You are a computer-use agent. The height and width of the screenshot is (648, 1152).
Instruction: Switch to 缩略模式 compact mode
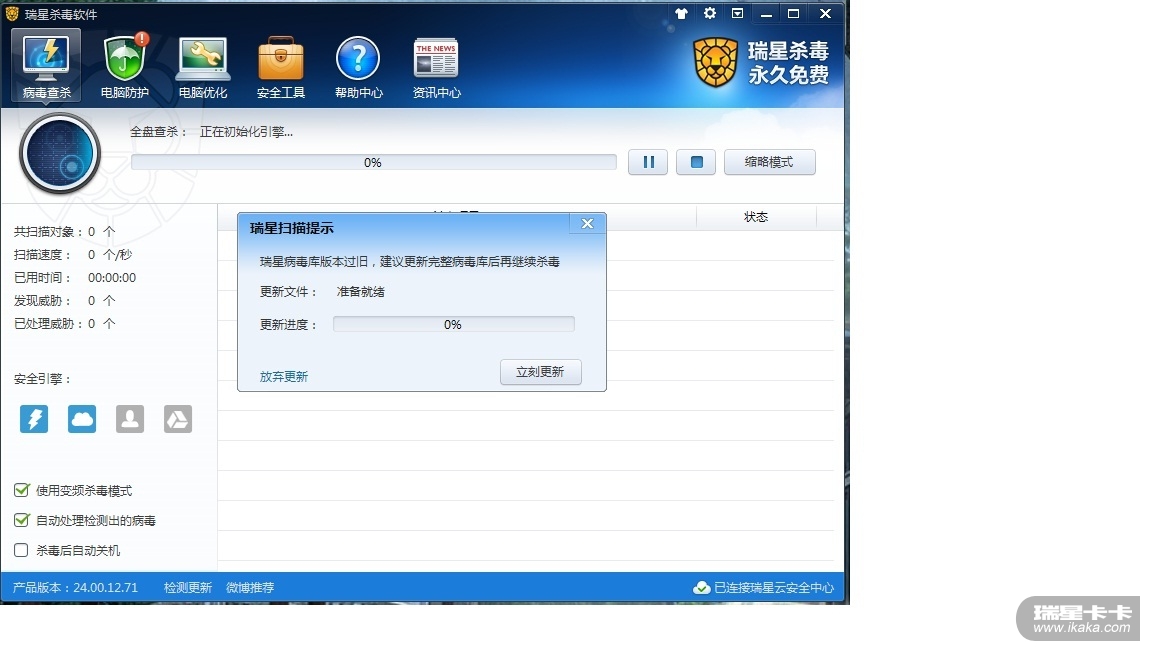click(x=769, y=162)
